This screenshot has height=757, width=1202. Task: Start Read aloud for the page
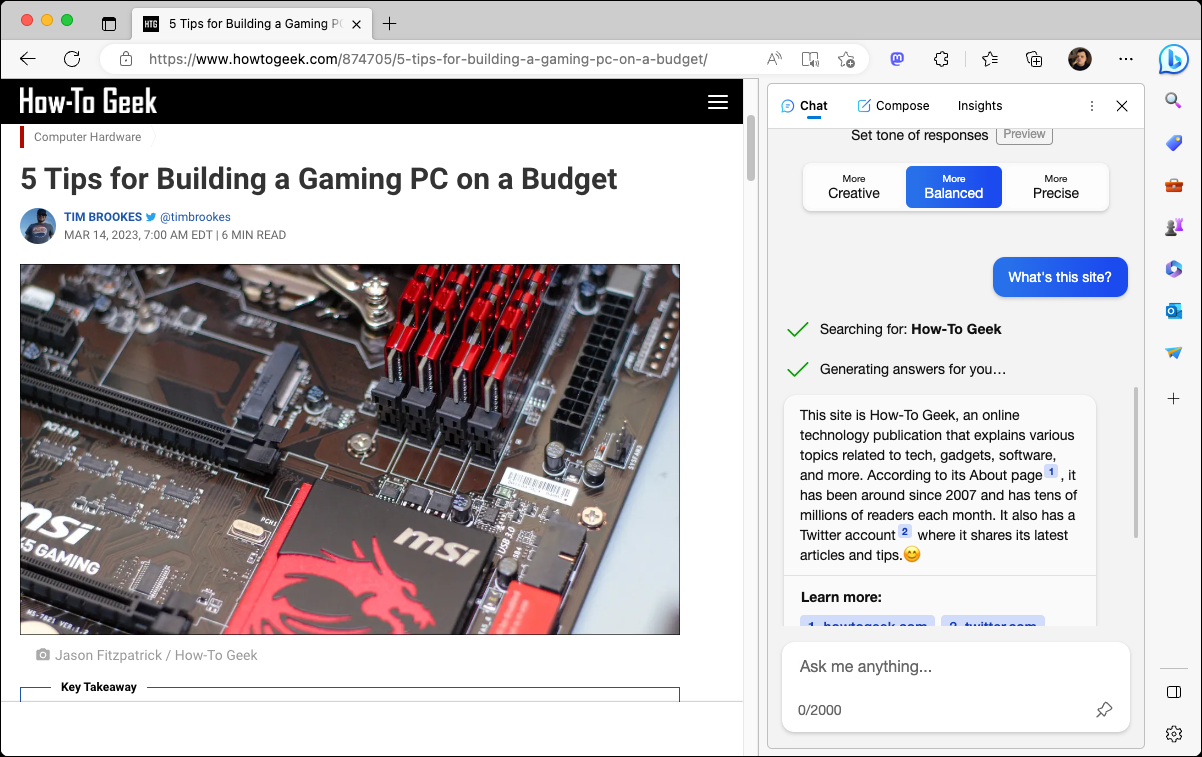point(773,59)
